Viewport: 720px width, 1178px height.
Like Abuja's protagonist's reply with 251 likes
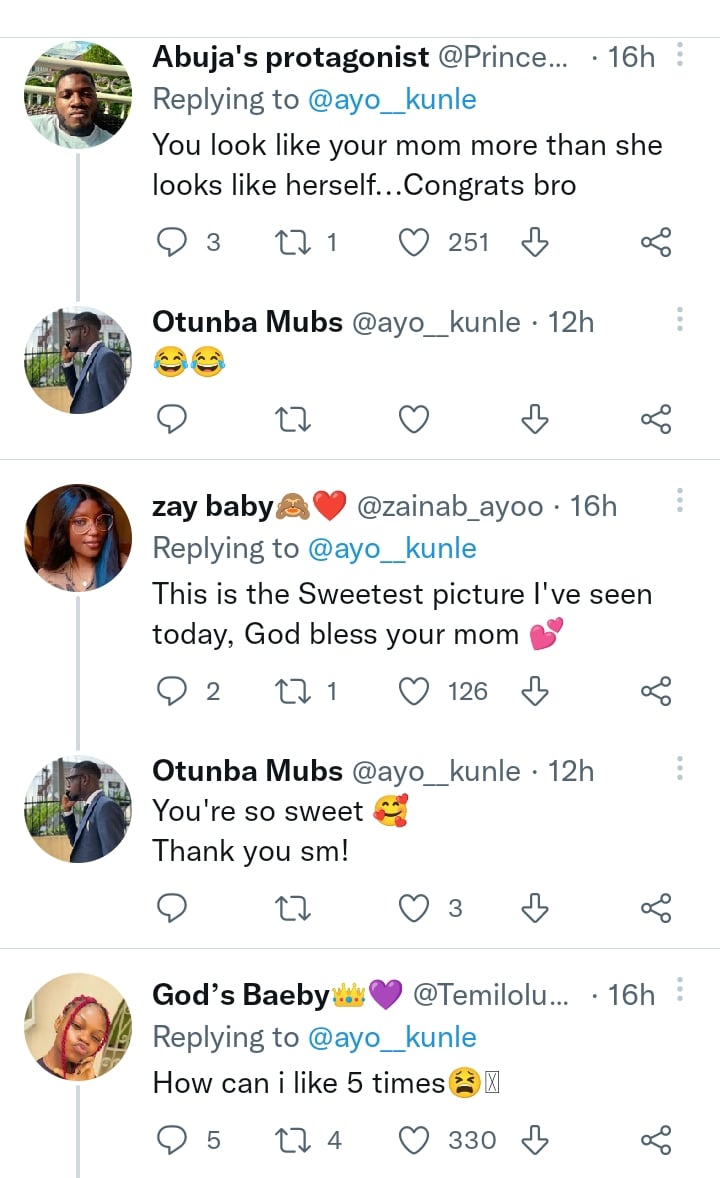tap(414, 242)
